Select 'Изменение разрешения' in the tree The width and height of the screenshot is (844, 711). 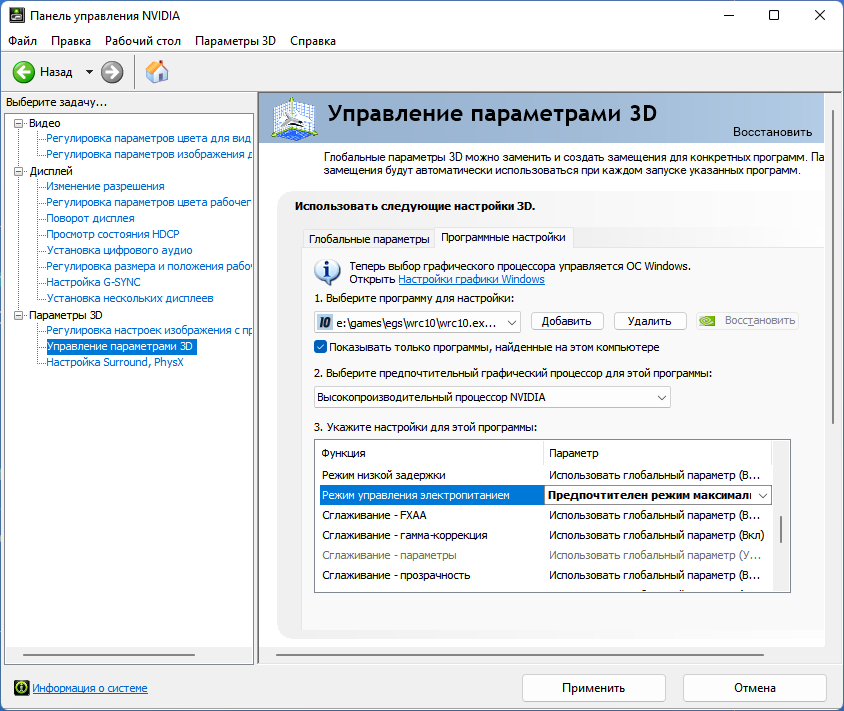[x=106, y=186]
